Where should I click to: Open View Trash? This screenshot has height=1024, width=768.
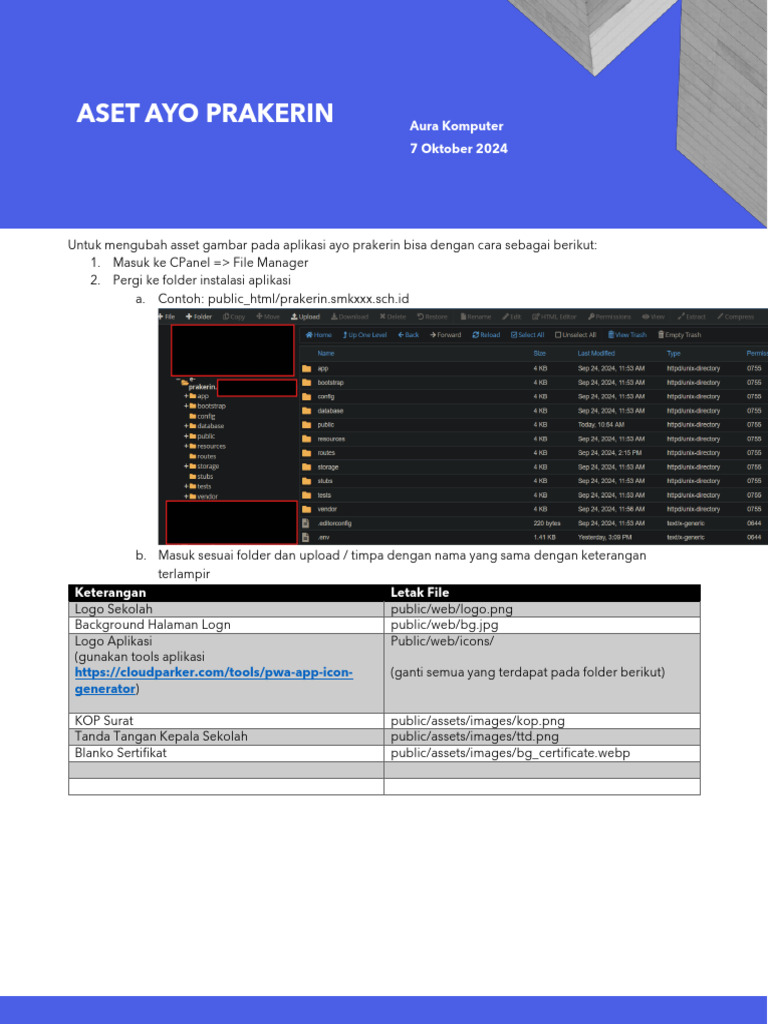(x=627, y=335)
